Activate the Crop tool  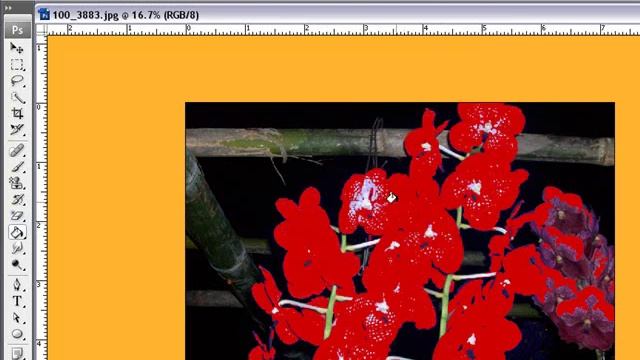click(17, 113)
